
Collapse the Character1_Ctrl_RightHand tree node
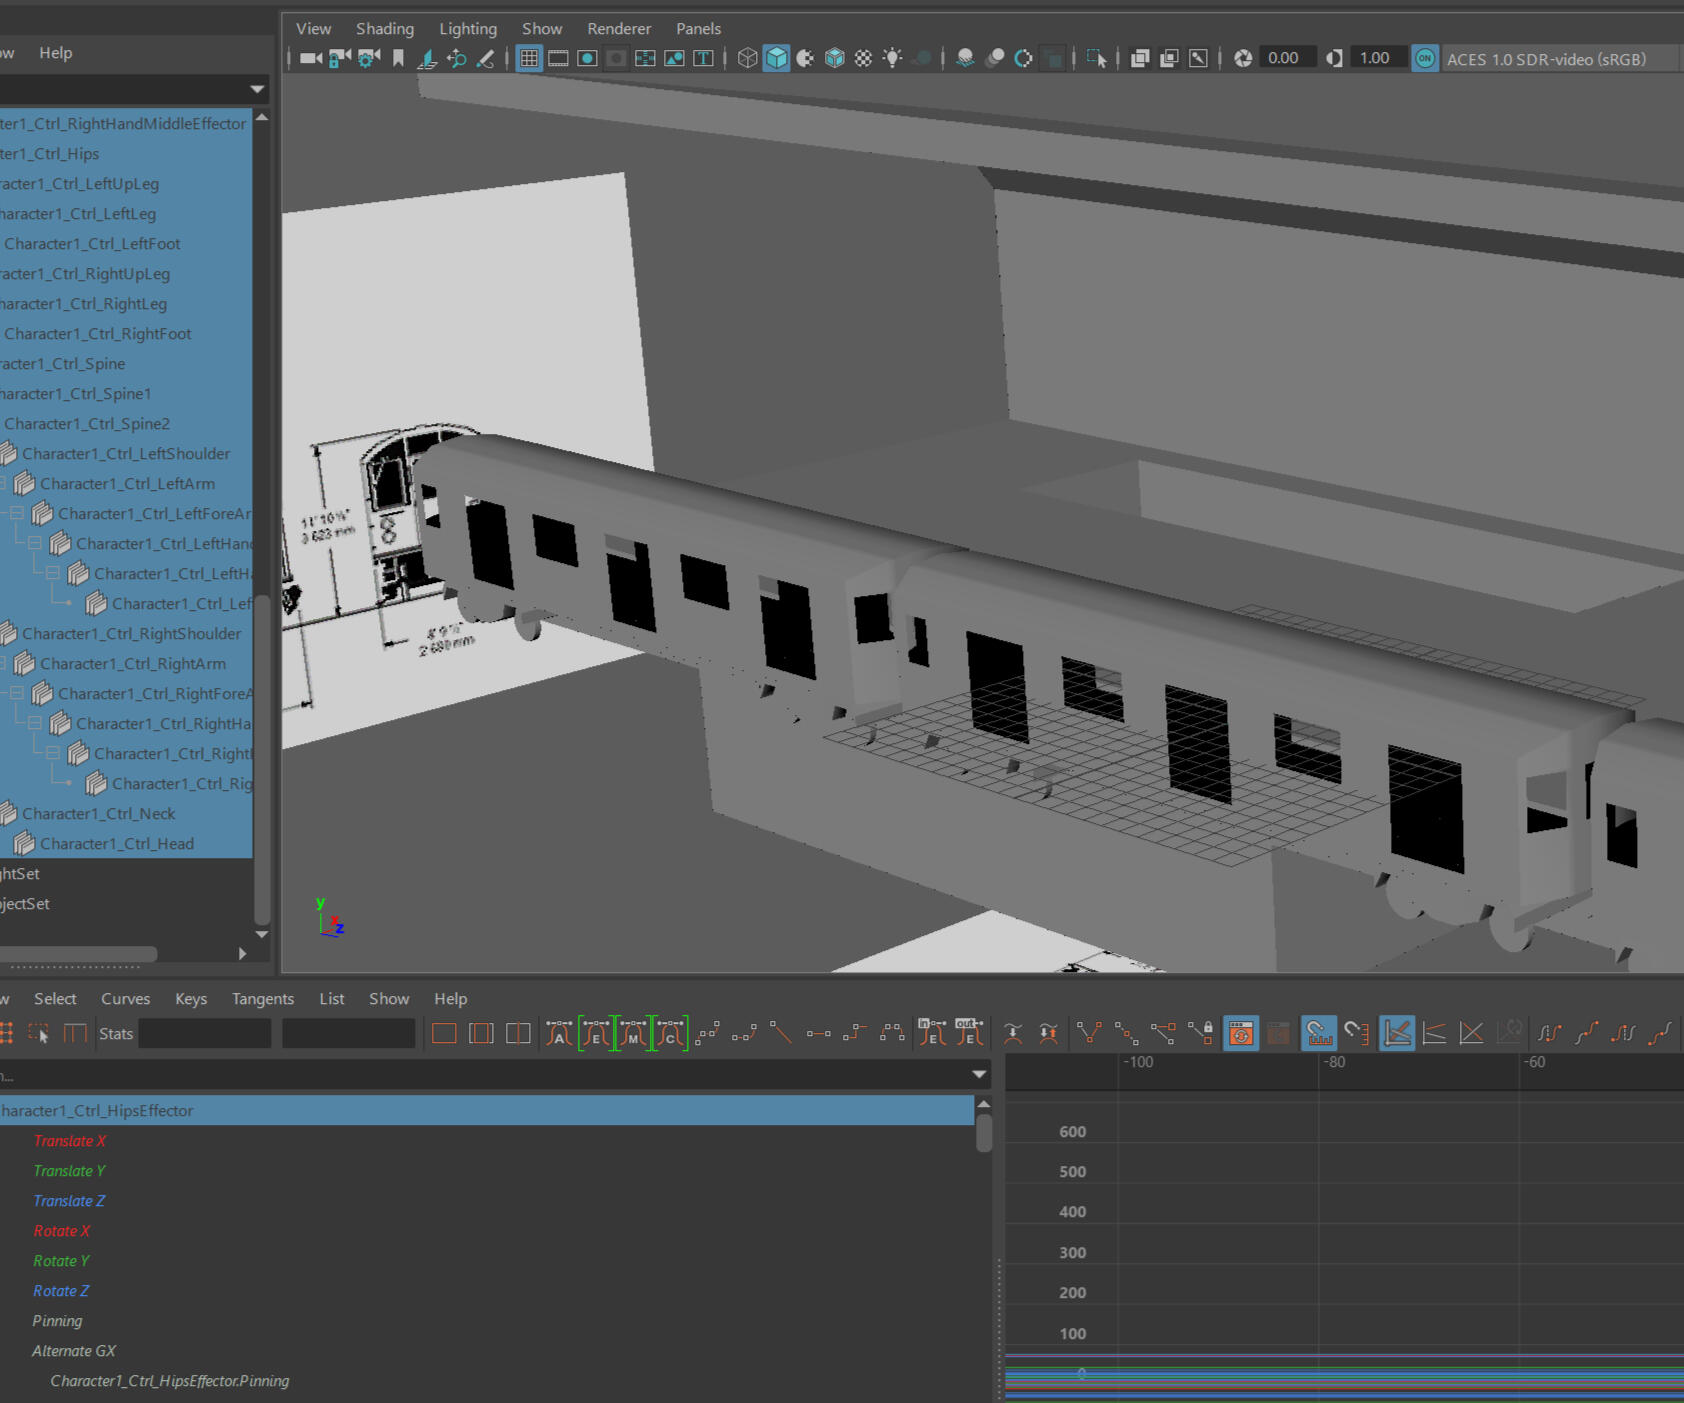(35, 724)
